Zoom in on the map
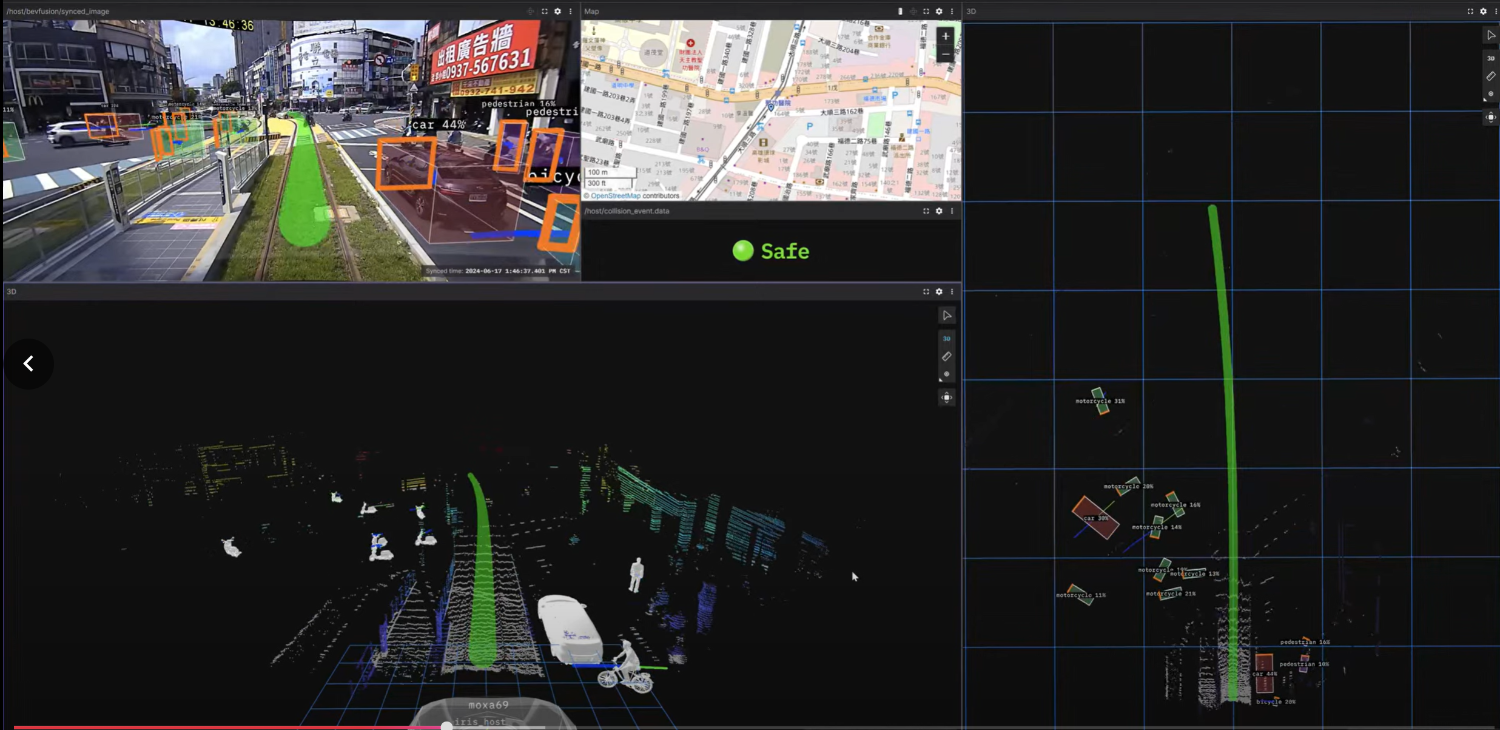1500x730 pixels. (946, 36)
